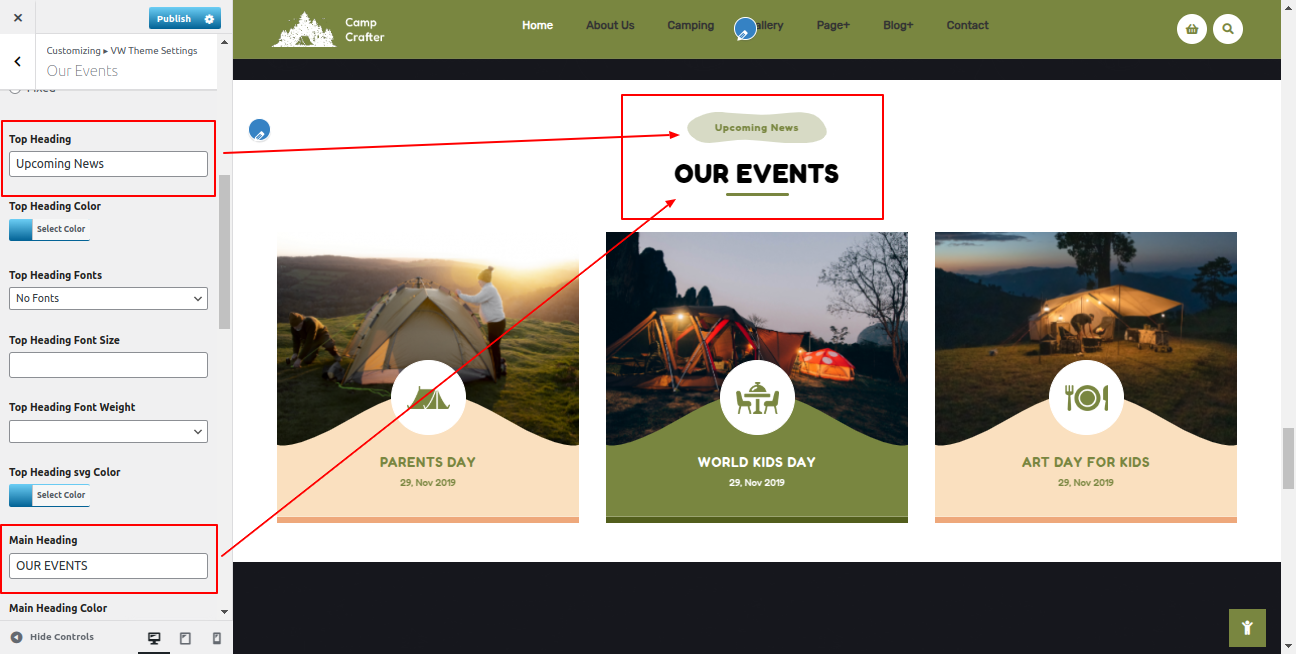The image size is (1296, 654).
Task: Click the accessibility icon at bottom right
Action: 1246,628
